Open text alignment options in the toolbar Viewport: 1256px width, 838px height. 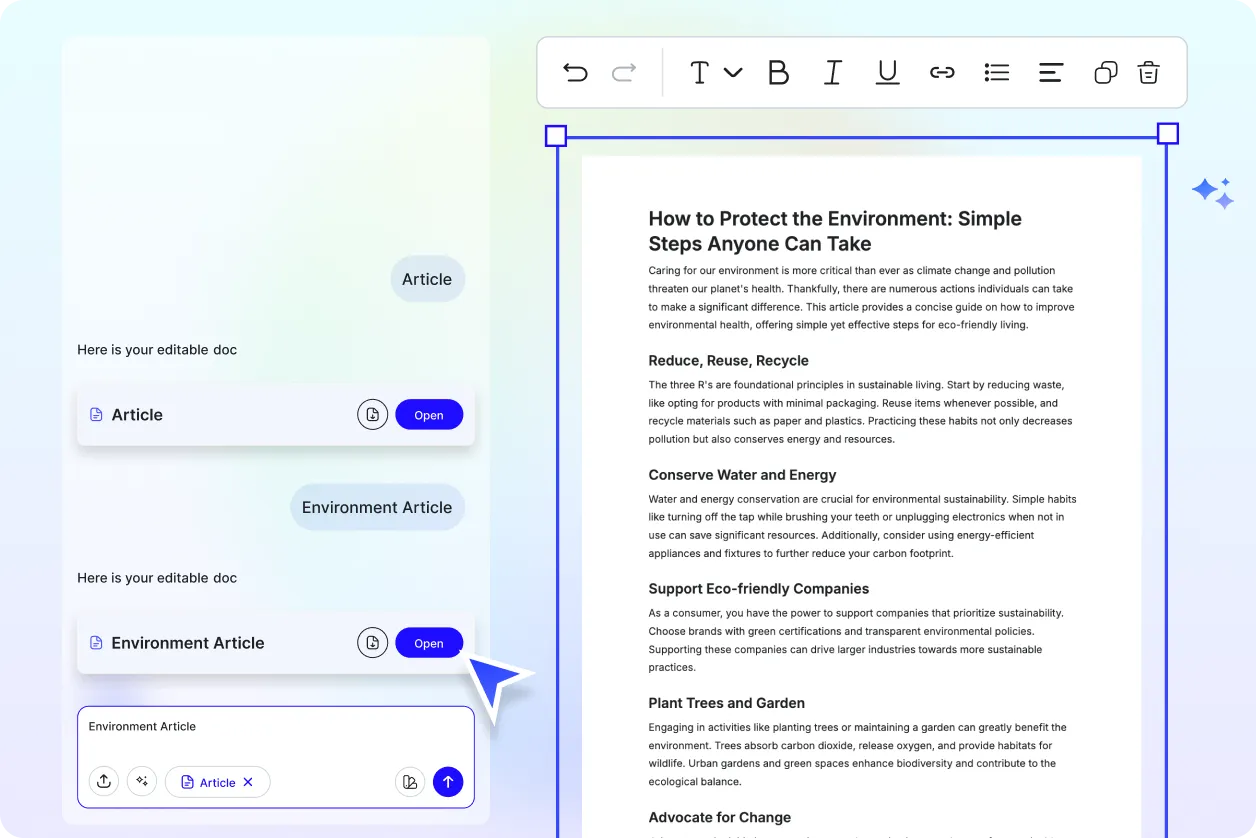pos(1050,71)
